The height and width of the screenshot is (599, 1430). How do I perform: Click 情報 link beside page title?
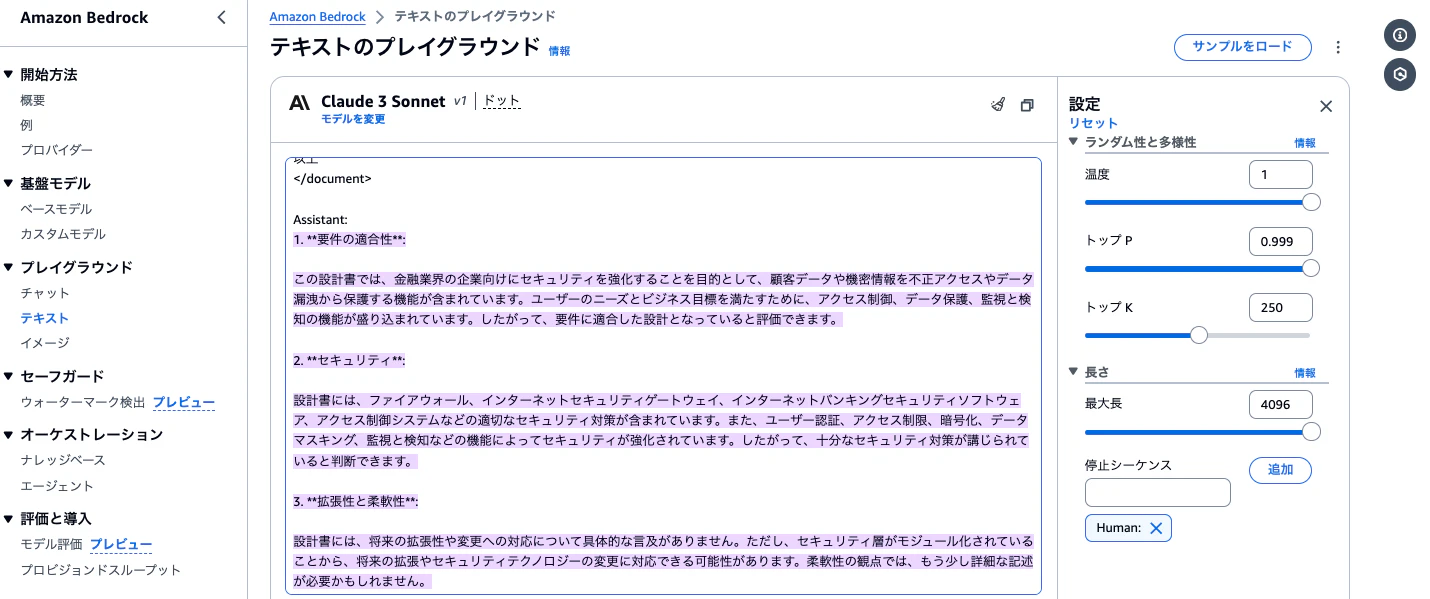click(x=560, y=51)
